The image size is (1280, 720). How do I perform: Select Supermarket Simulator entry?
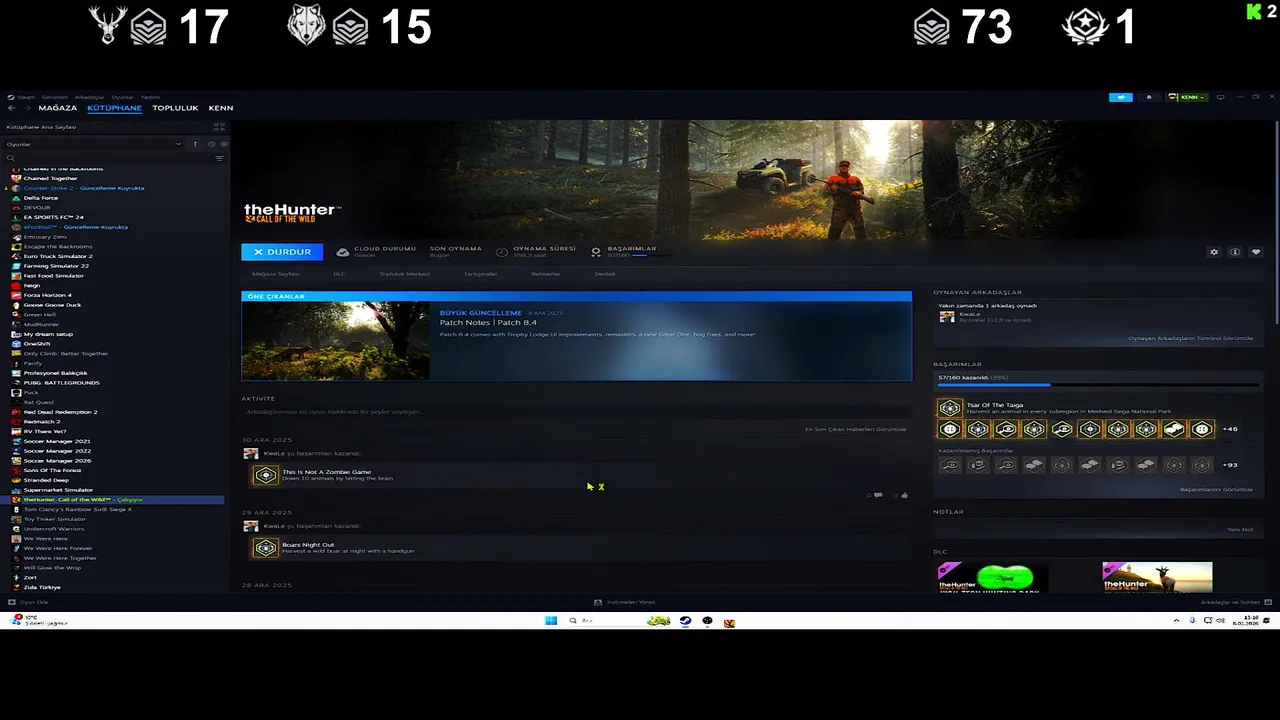(58, 490)
